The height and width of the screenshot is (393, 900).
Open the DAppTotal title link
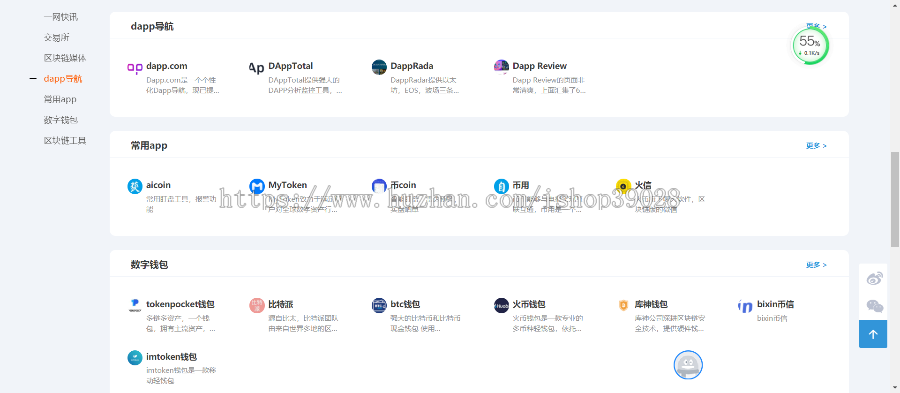tap(290, 66)
